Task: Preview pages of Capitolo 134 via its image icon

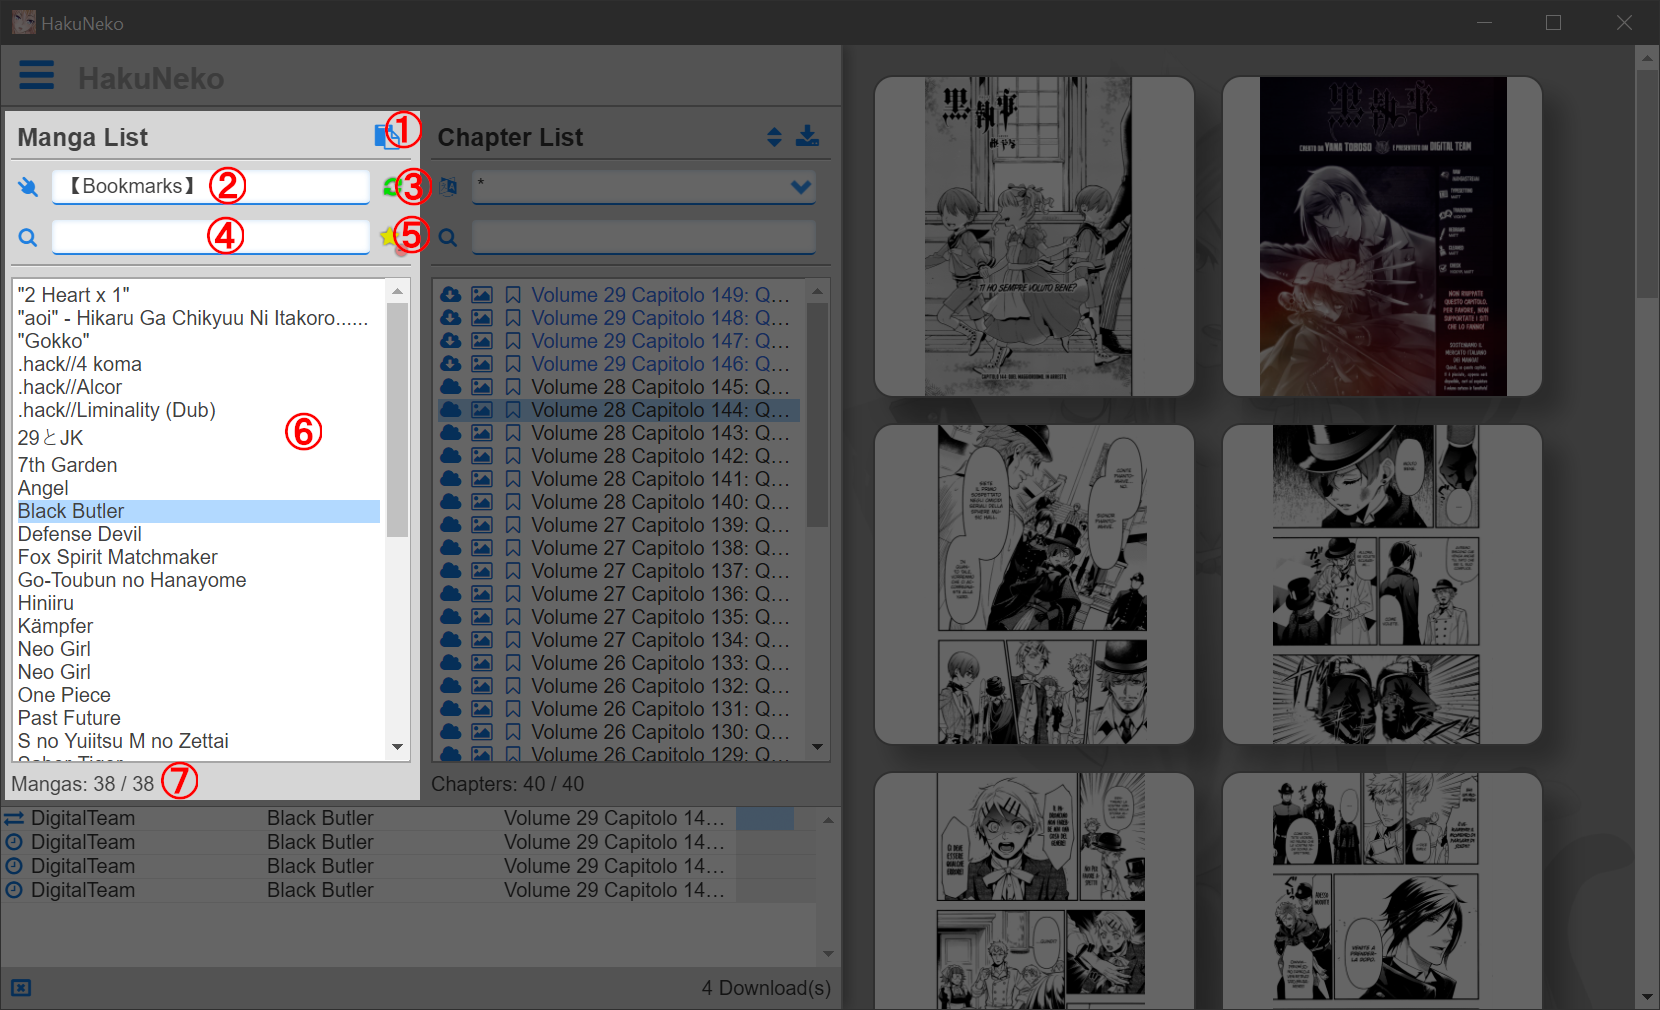Action: tap(482, 640)
